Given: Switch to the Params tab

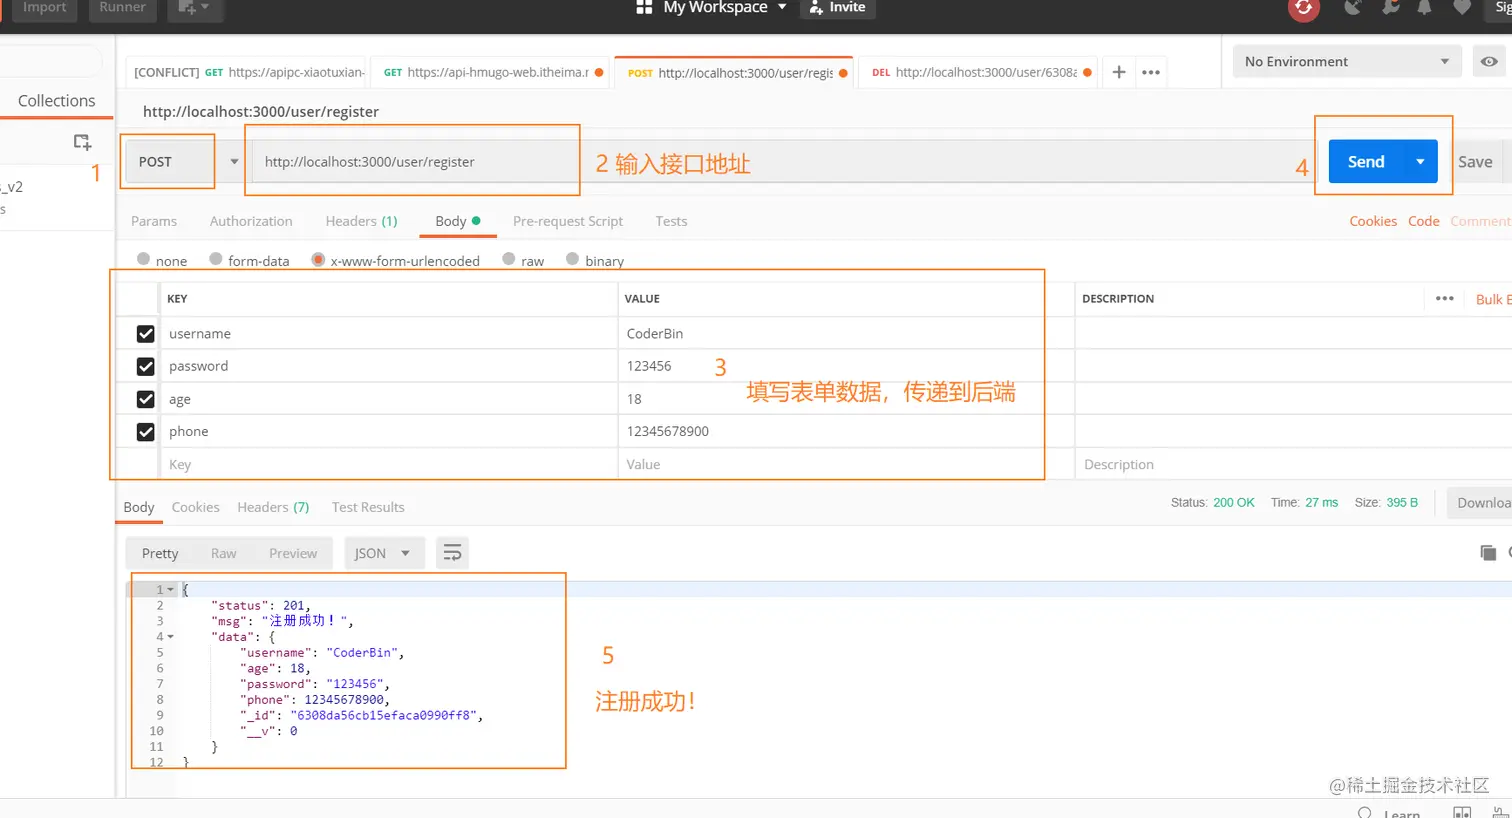Looking at the screenshot, I should [x=154, y=221].
